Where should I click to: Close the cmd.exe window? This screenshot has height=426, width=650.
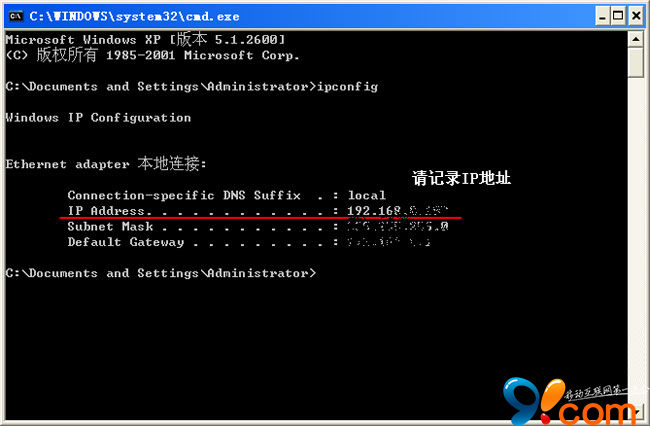636,16
